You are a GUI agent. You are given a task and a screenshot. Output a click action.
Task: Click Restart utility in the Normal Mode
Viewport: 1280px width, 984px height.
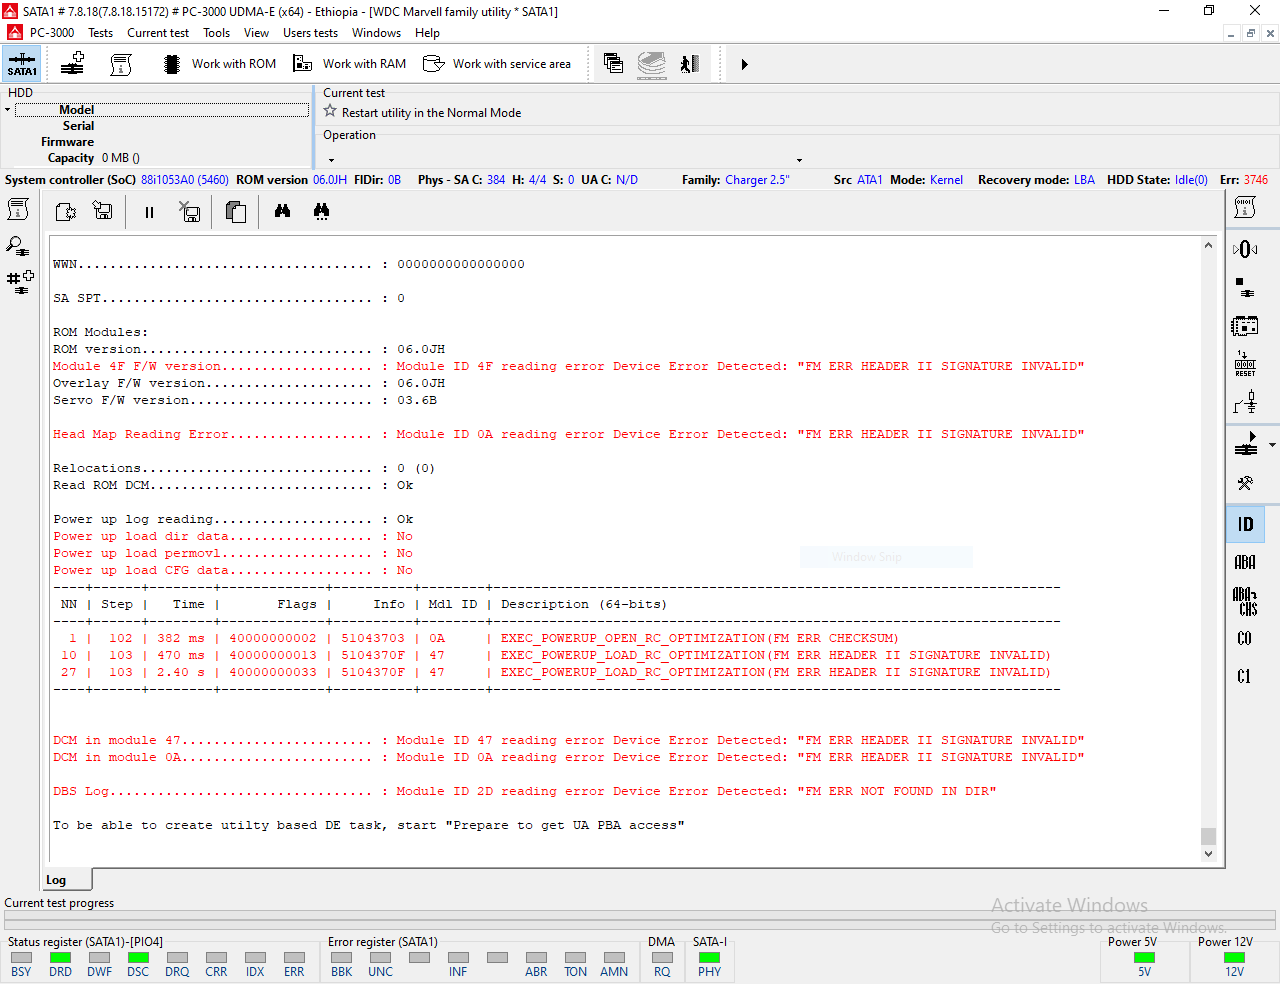coord(431,113)
